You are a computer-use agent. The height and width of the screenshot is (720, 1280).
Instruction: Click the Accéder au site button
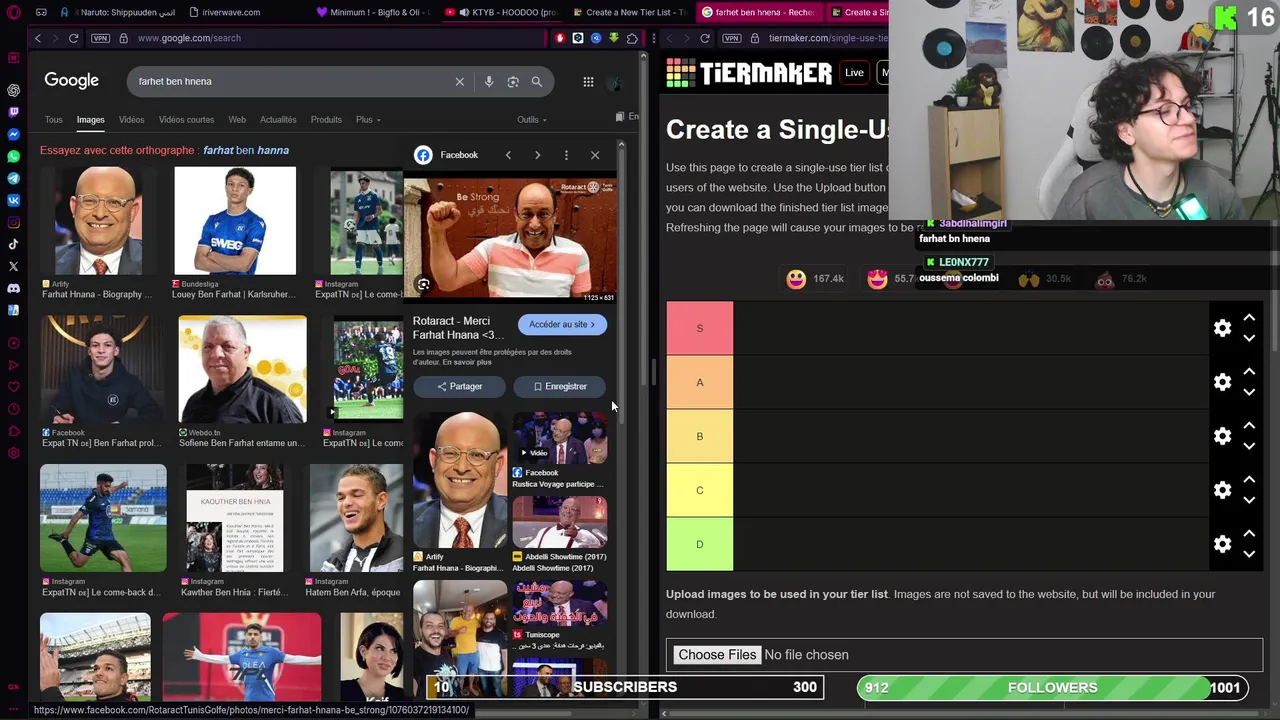coord(562,324)
